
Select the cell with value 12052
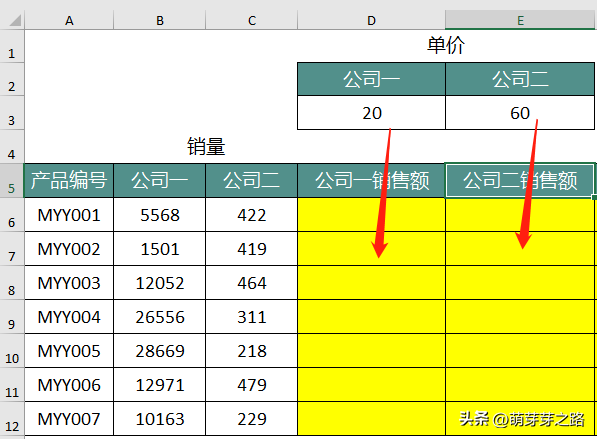(x=160, y=283)
